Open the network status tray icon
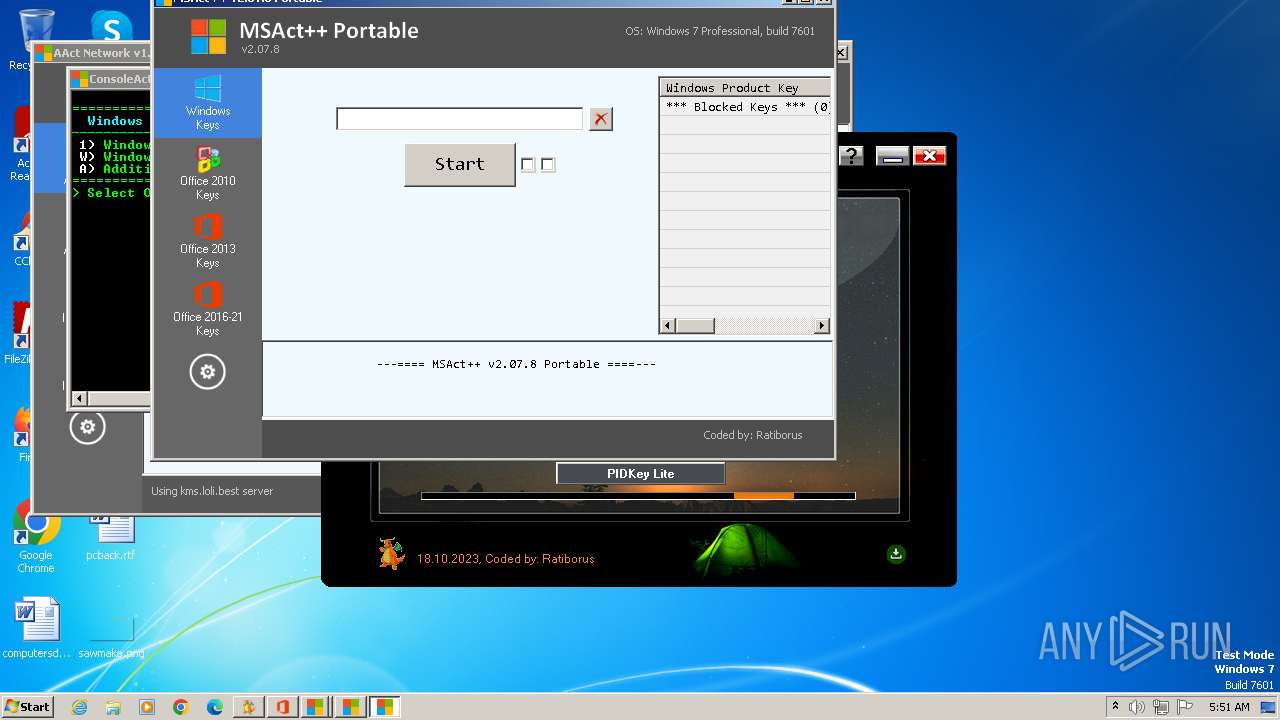1280x720 pixels. (1160, 707)
